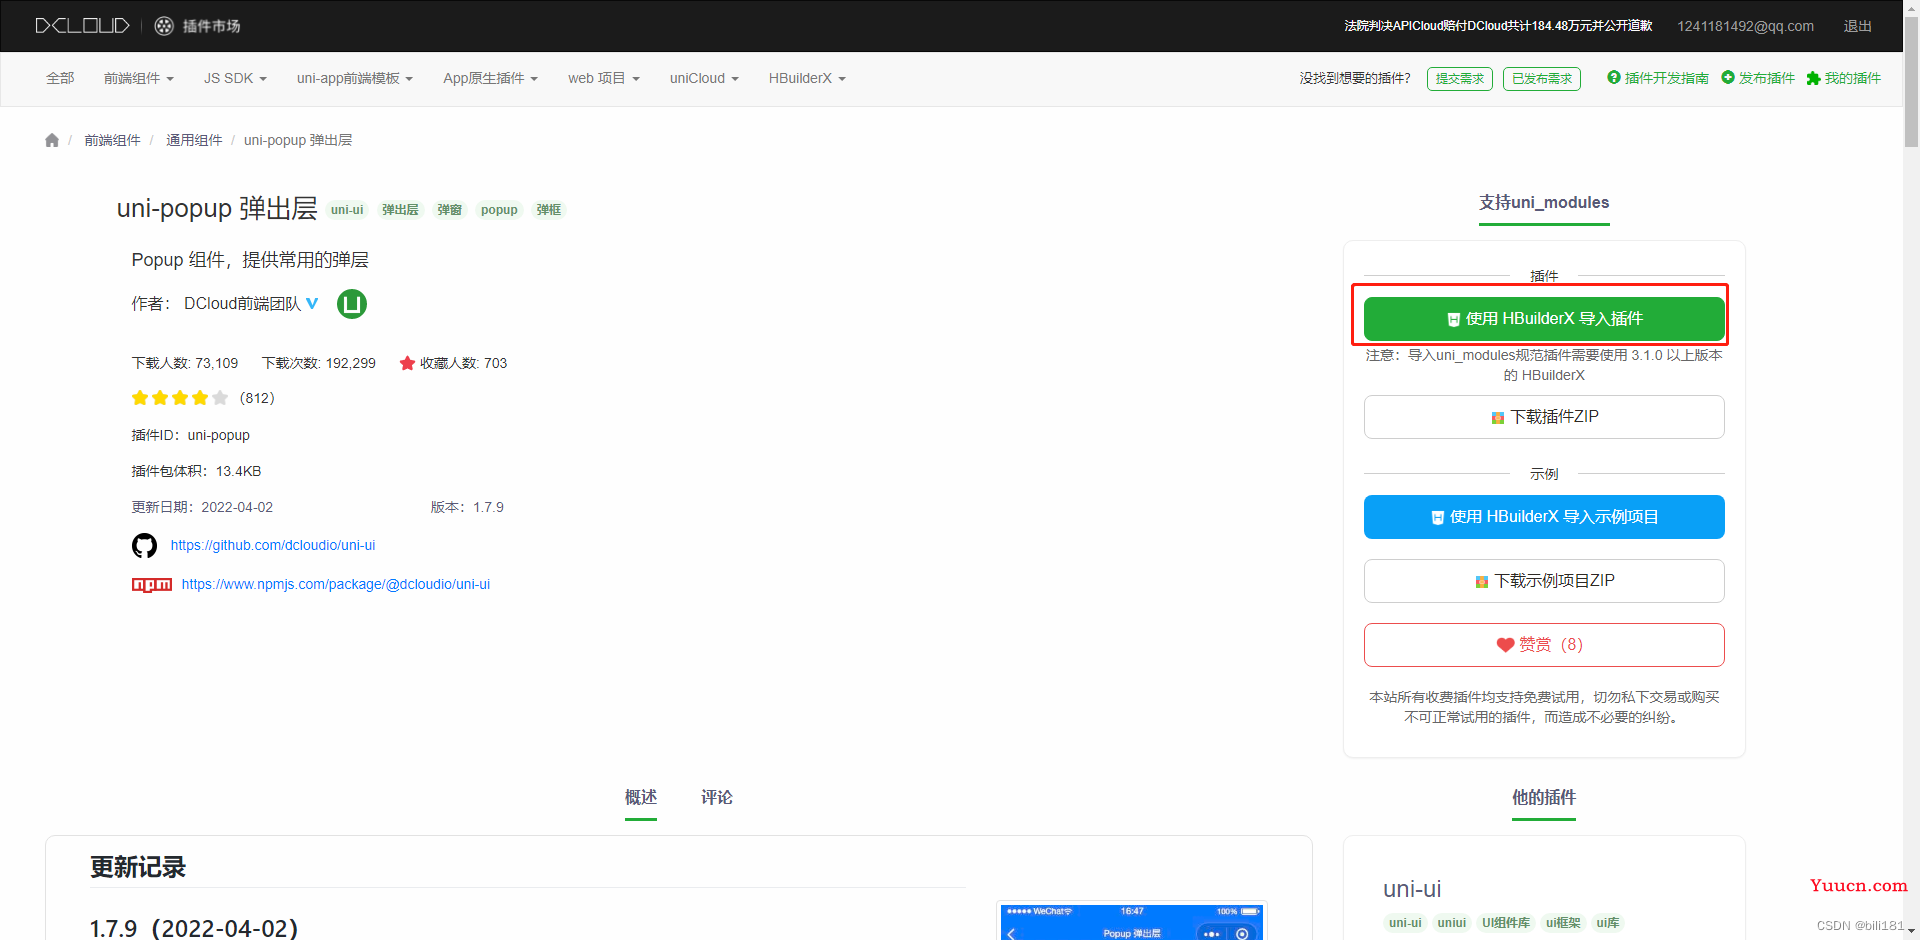Click the 弹框 tag next to title
The image size is (1920, 940).
549,210
